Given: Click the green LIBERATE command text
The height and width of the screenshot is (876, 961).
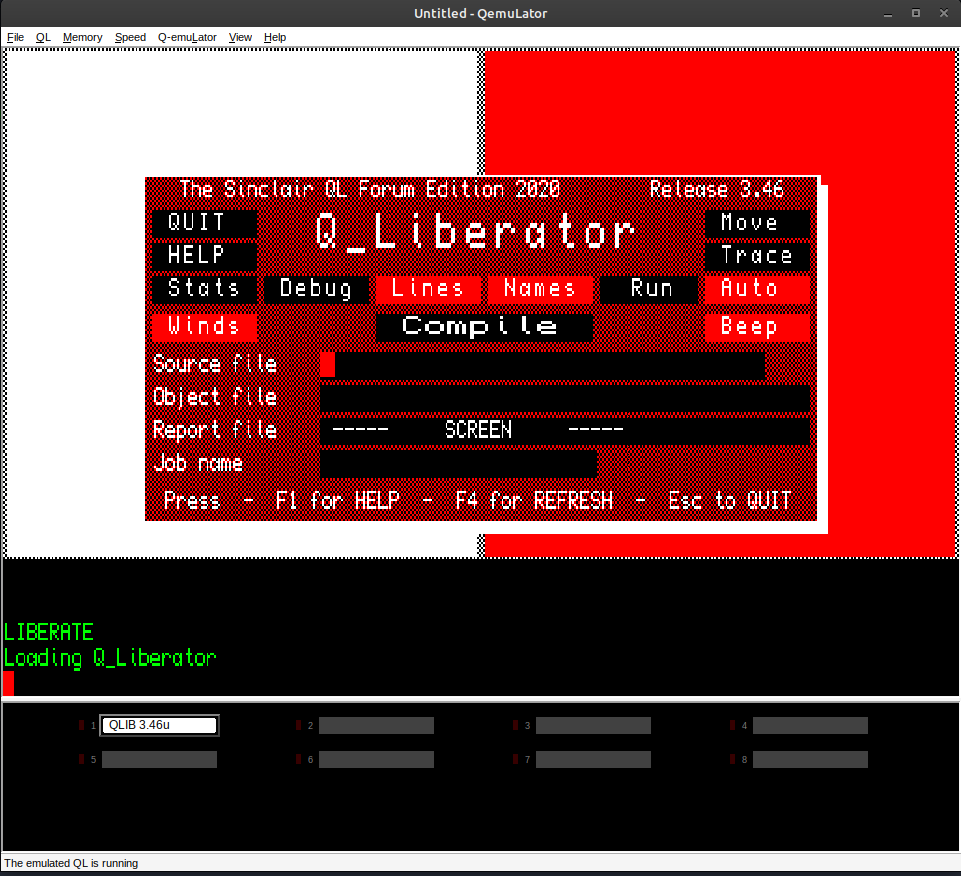Looking at the screenshot, I should [x=48, y=632].
